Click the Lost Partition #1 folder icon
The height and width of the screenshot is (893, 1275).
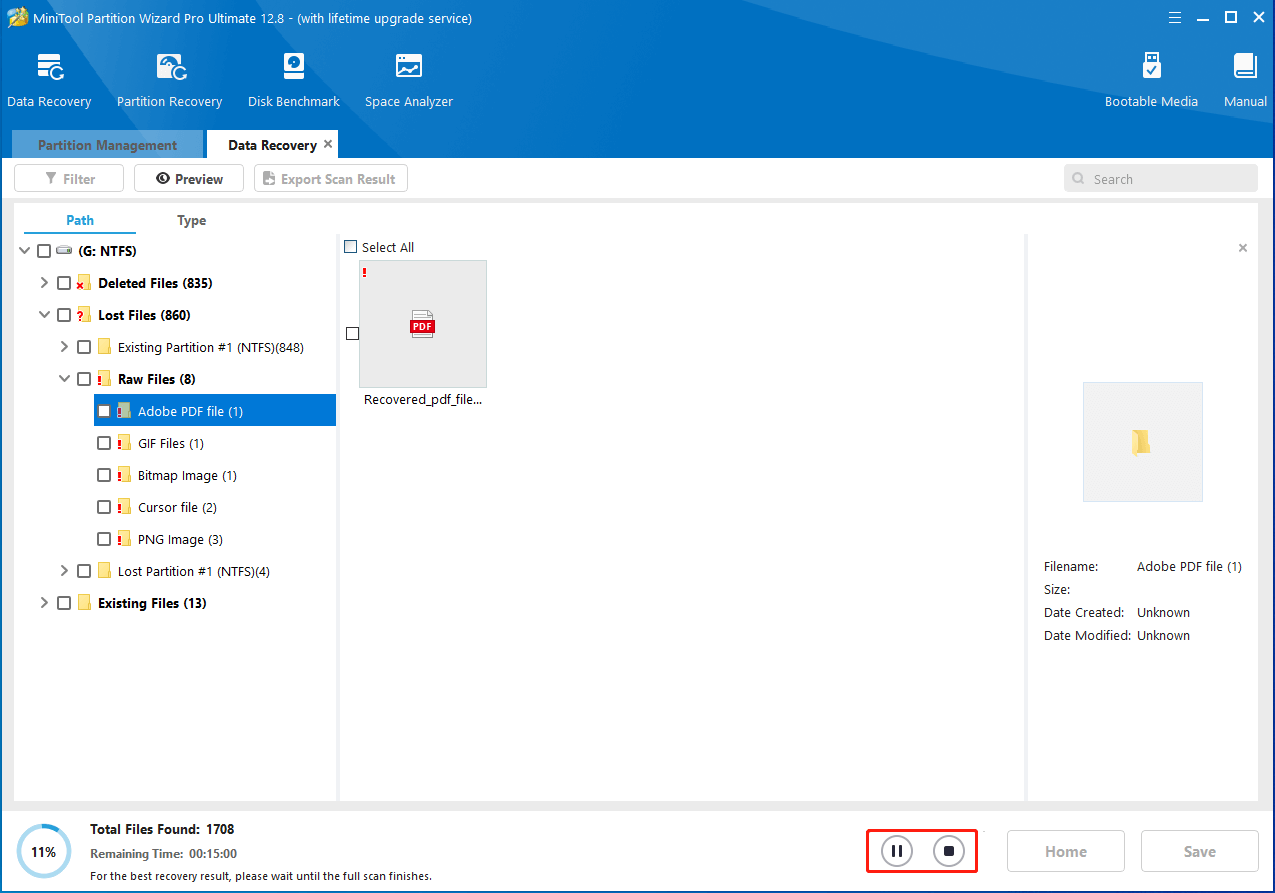[x=104, y=571]
